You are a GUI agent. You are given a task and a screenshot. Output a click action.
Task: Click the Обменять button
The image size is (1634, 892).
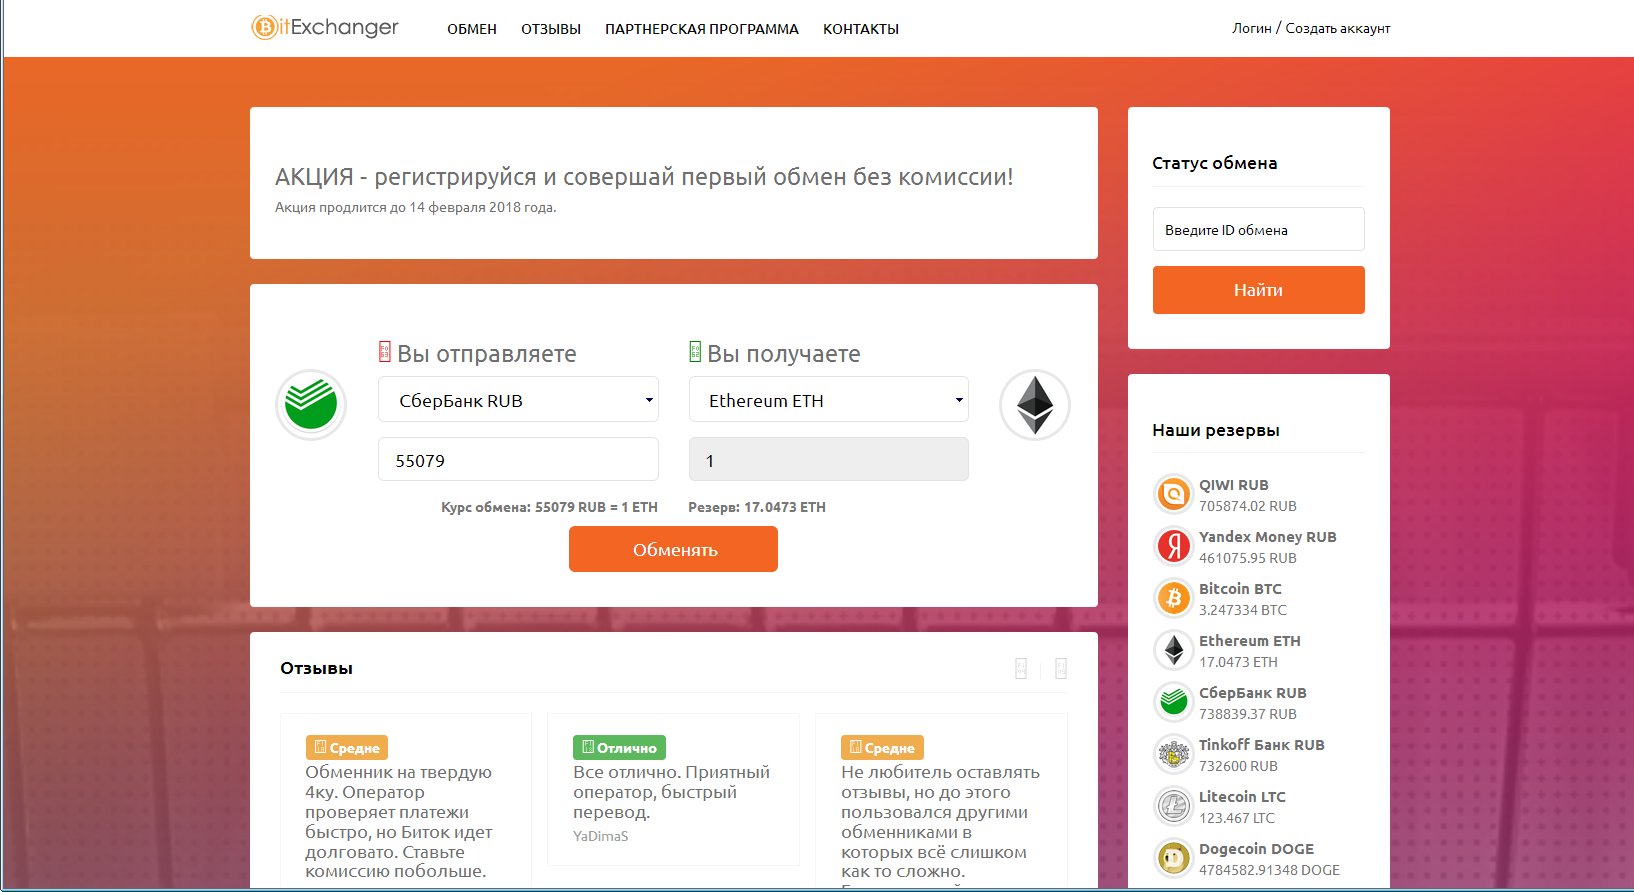tap(673, 549)
